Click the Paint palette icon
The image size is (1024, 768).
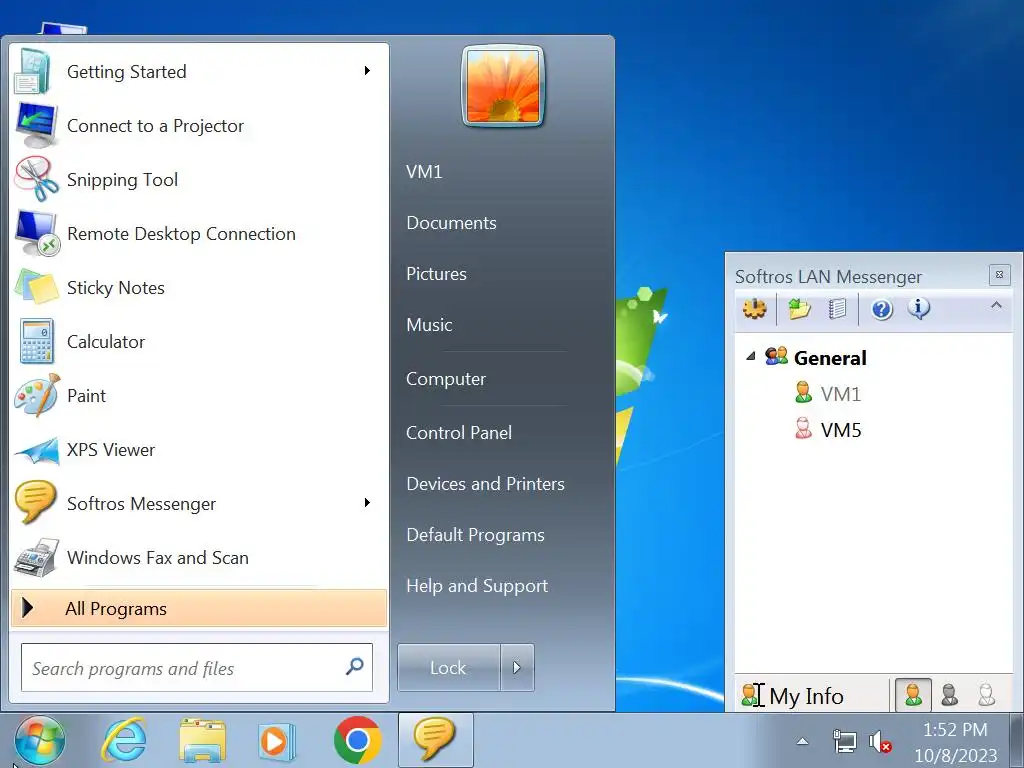coord(37,395)
